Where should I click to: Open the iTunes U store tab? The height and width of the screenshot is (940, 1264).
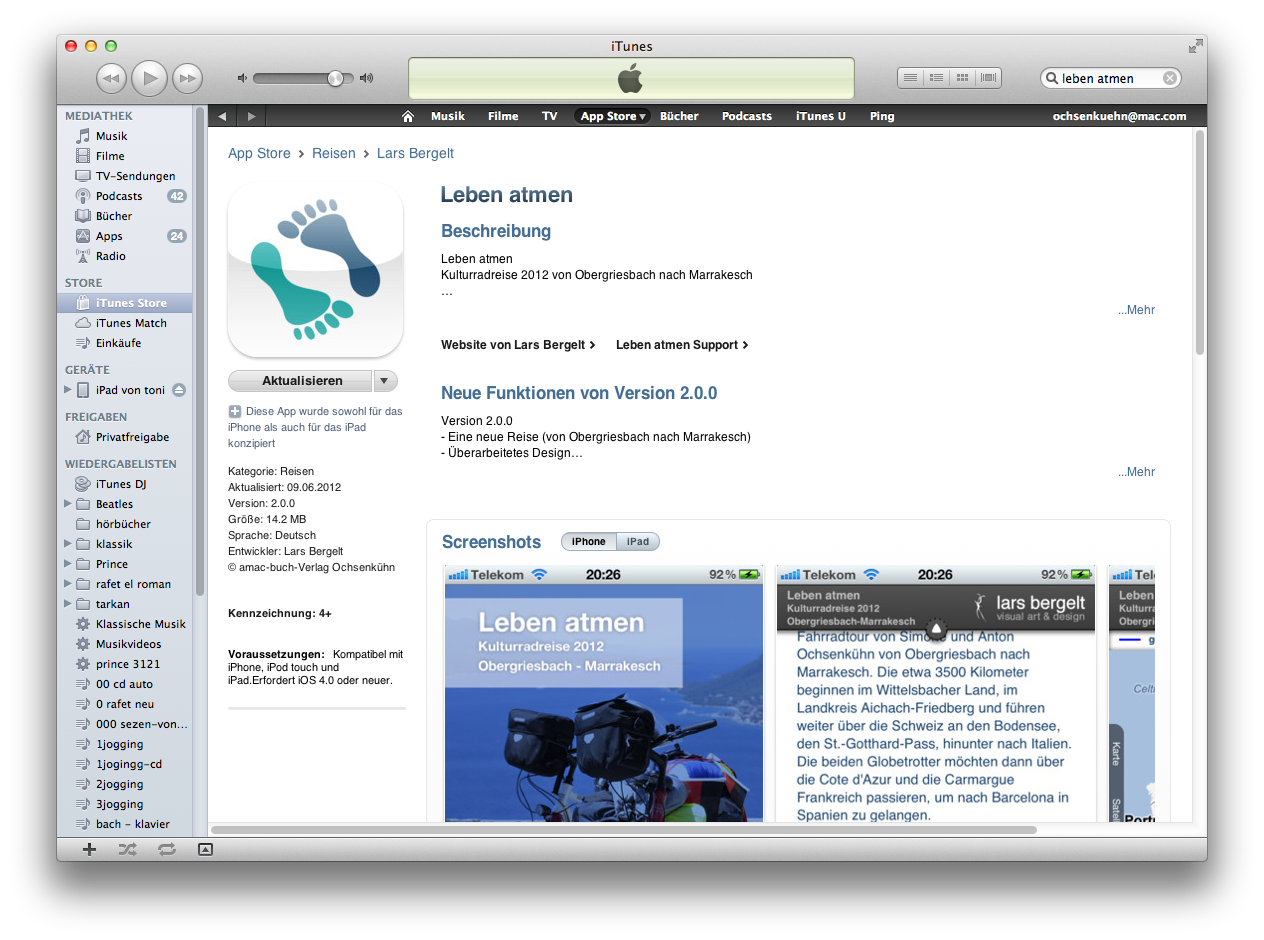(821, 116)
